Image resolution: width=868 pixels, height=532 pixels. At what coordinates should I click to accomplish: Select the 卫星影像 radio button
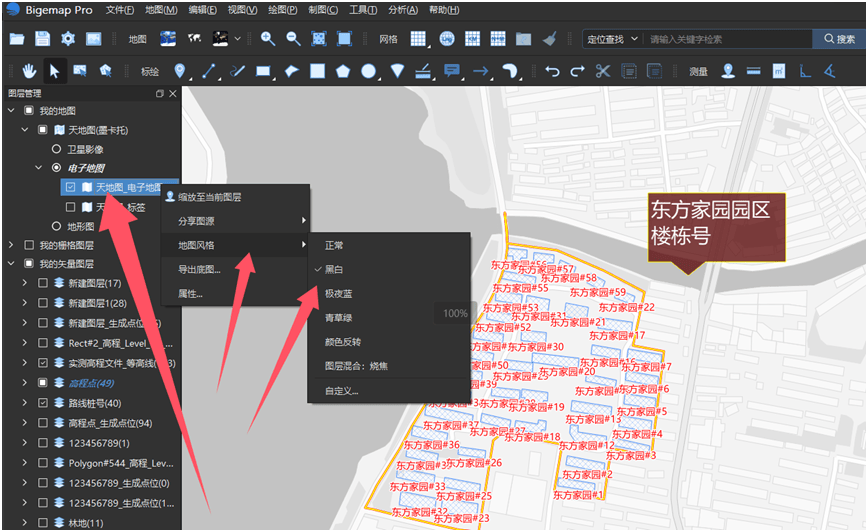(x=56, y=149)
